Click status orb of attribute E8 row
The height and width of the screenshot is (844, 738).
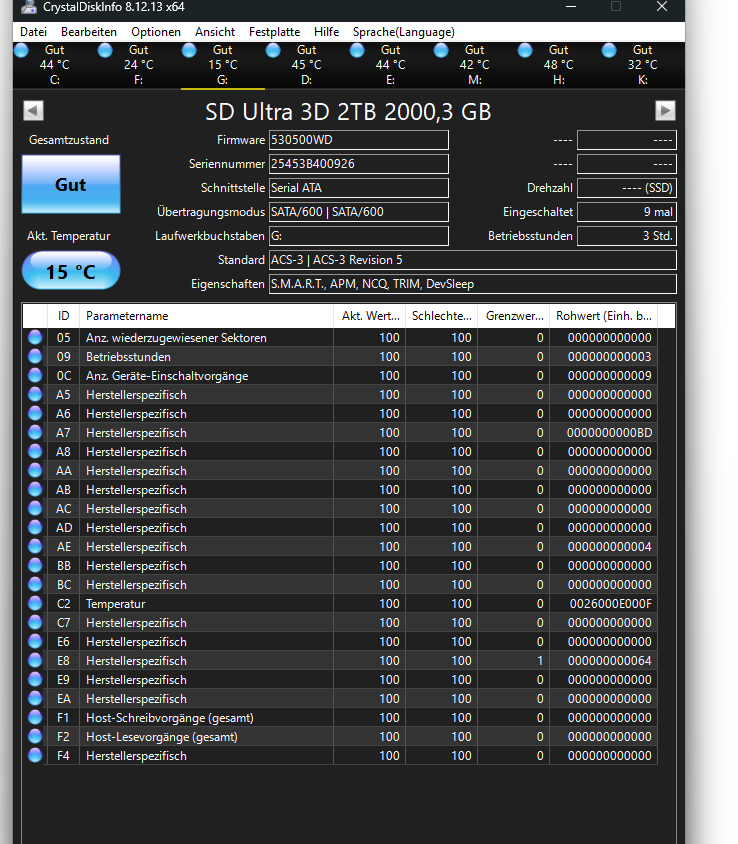(35, 660)
